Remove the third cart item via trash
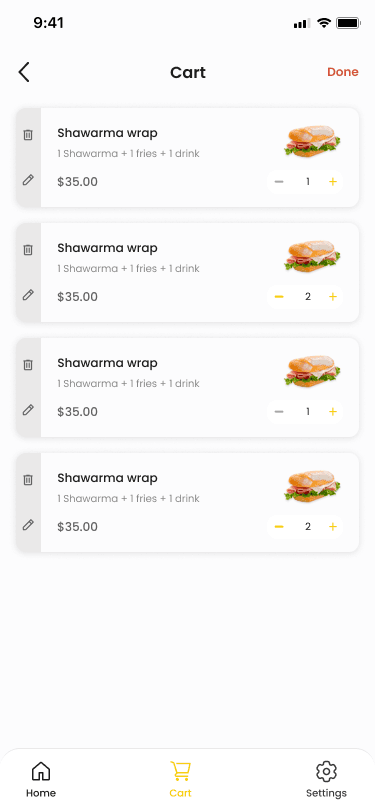The image size is (375, 812). point(28,365)
